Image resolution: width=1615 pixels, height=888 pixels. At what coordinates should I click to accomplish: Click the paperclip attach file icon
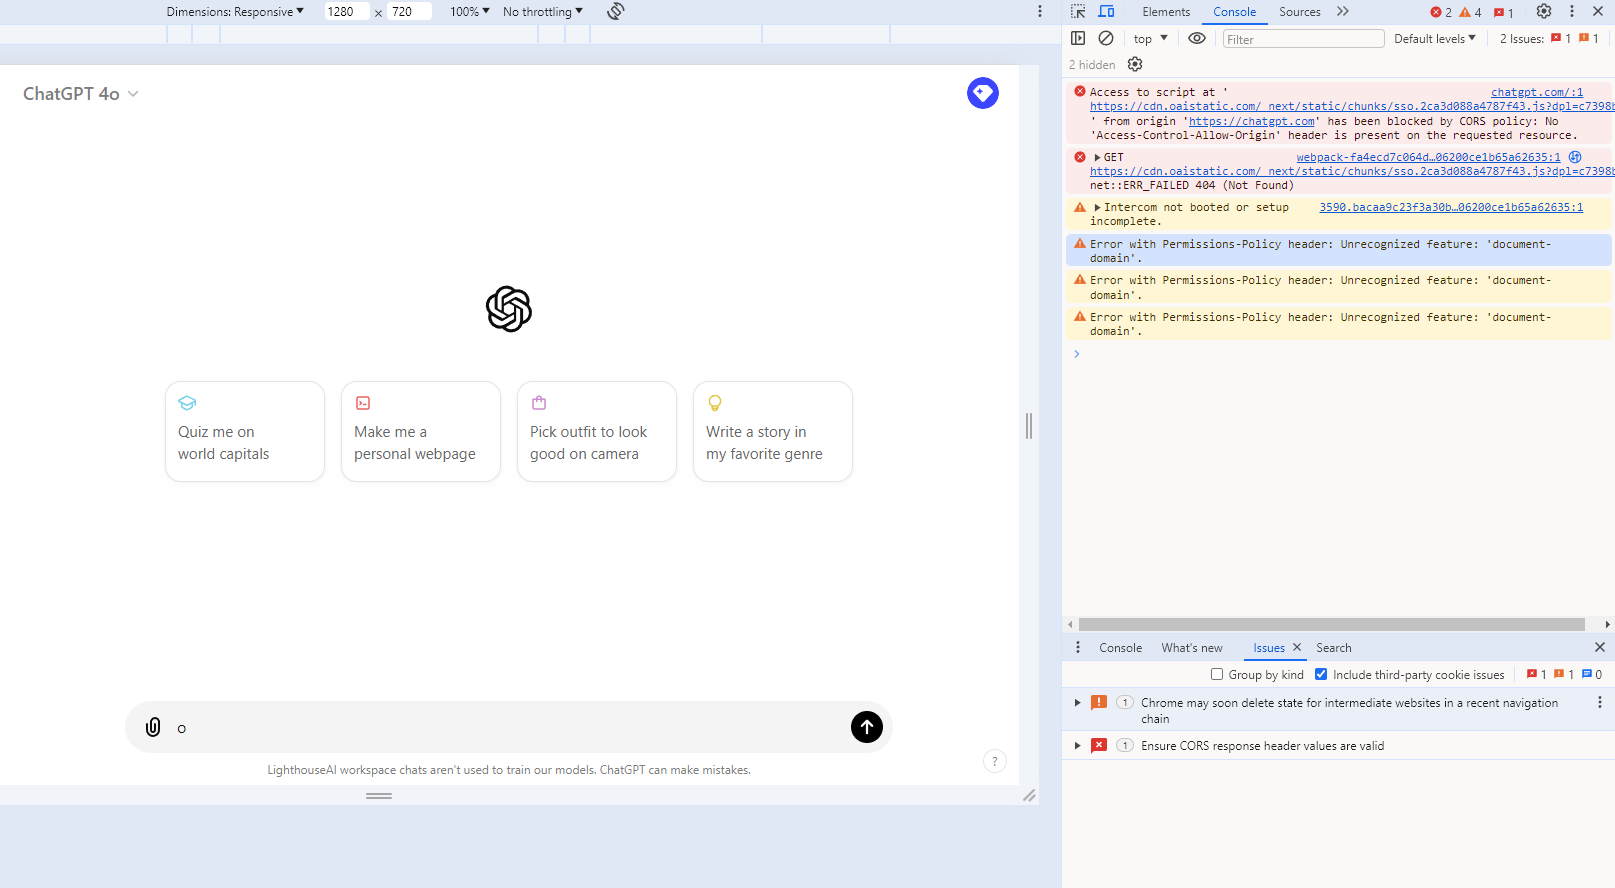pyautogui.click(x=153, y=727)
